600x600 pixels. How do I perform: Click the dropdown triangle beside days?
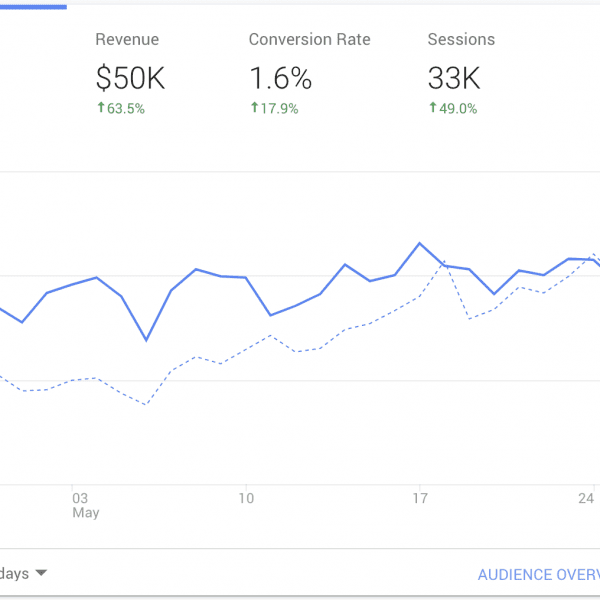(x=41, y=574)
